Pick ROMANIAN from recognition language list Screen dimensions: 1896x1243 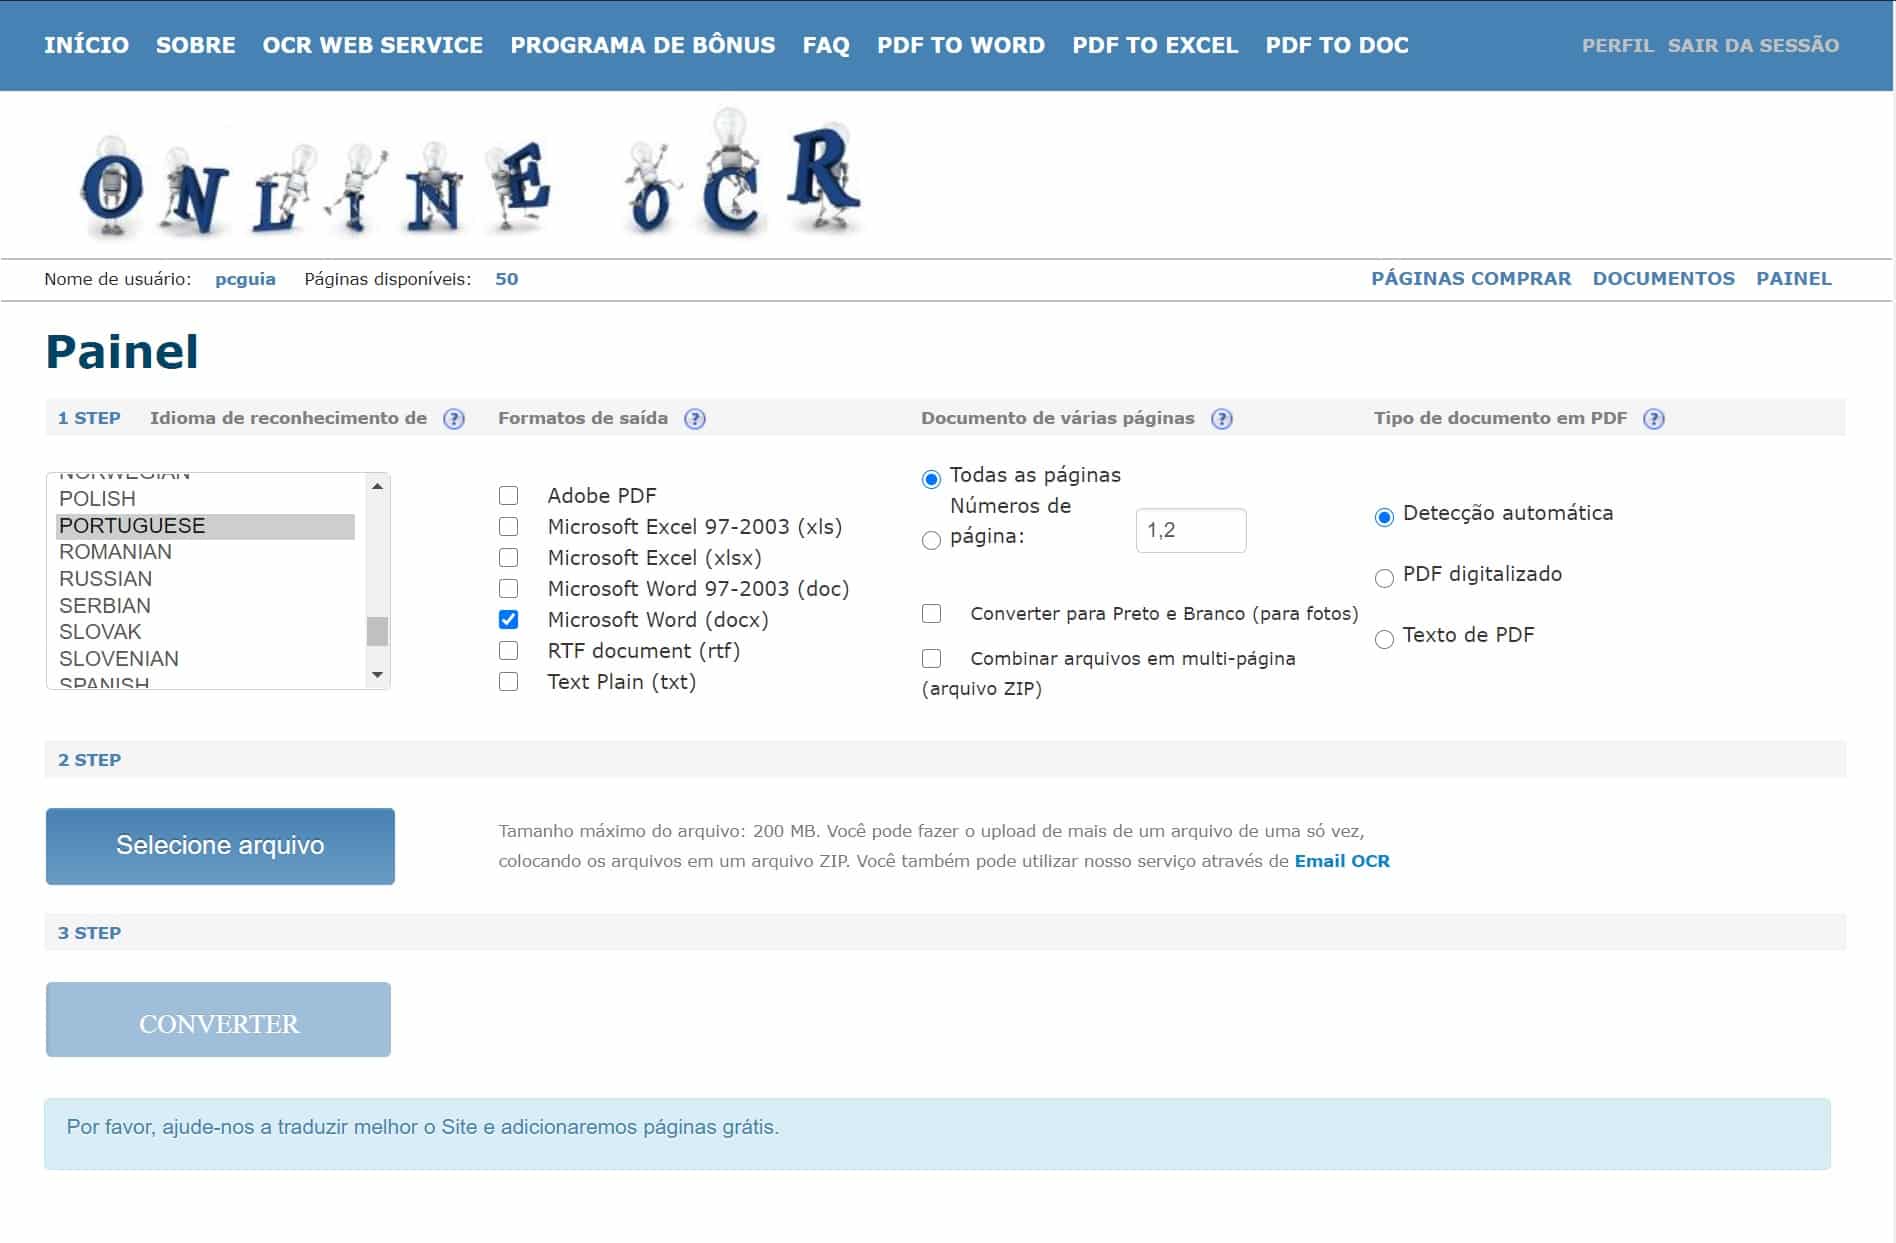click(115, 552)
